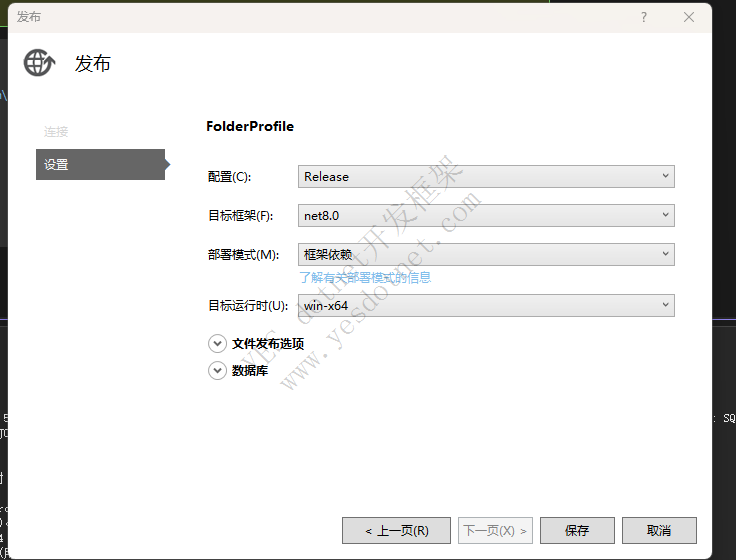
Task: Click chevron icon beside 文件发布选项
Action: (217, 343)
